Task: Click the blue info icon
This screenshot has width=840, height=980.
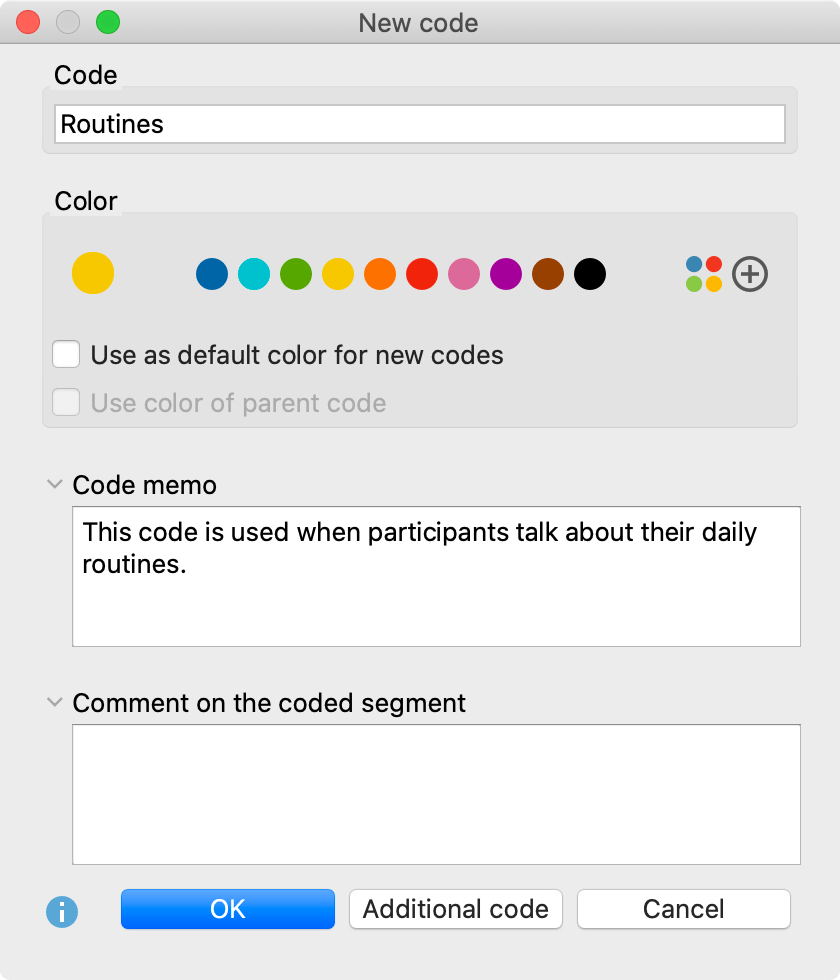Action: click(62, 911)
